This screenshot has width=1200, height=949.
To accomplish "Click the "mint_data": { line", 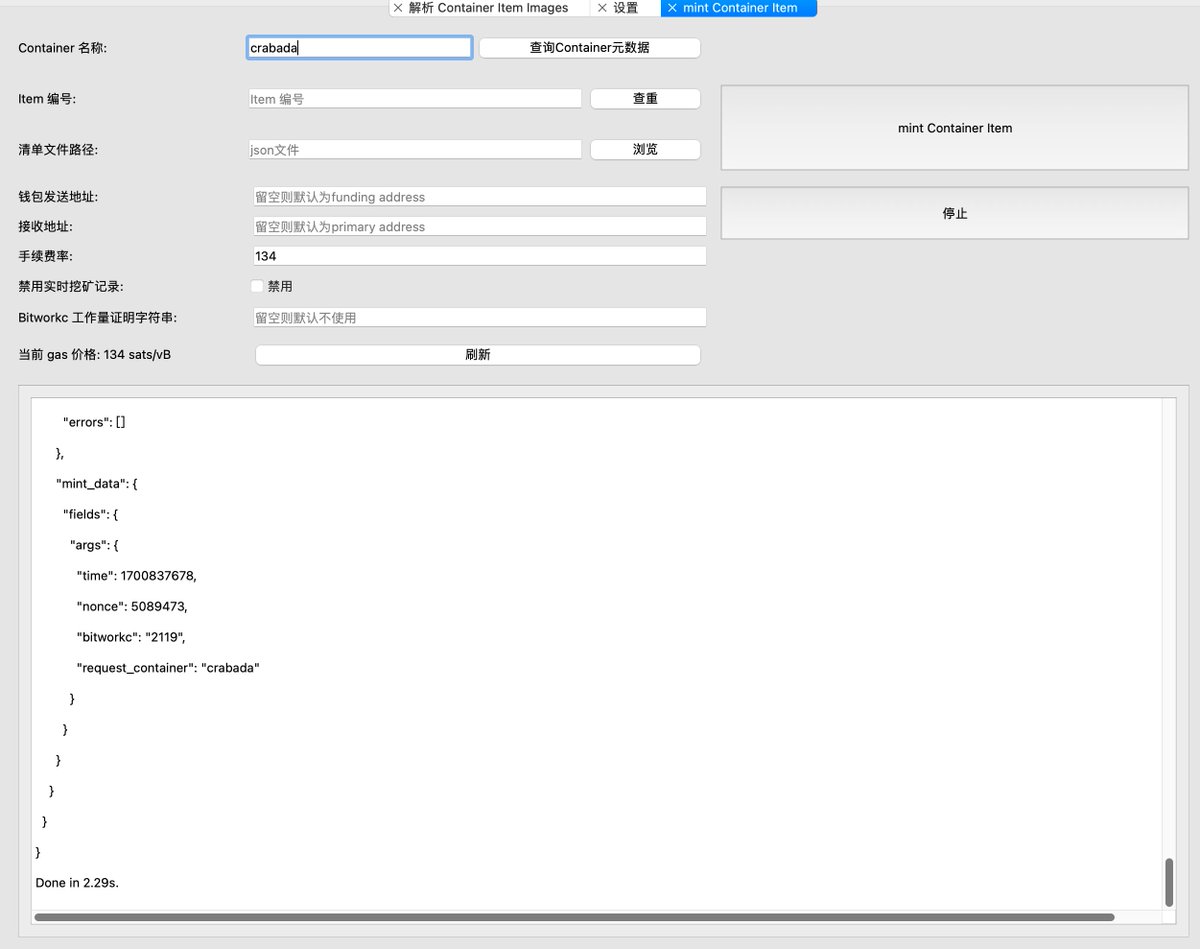I will point(97,483).
